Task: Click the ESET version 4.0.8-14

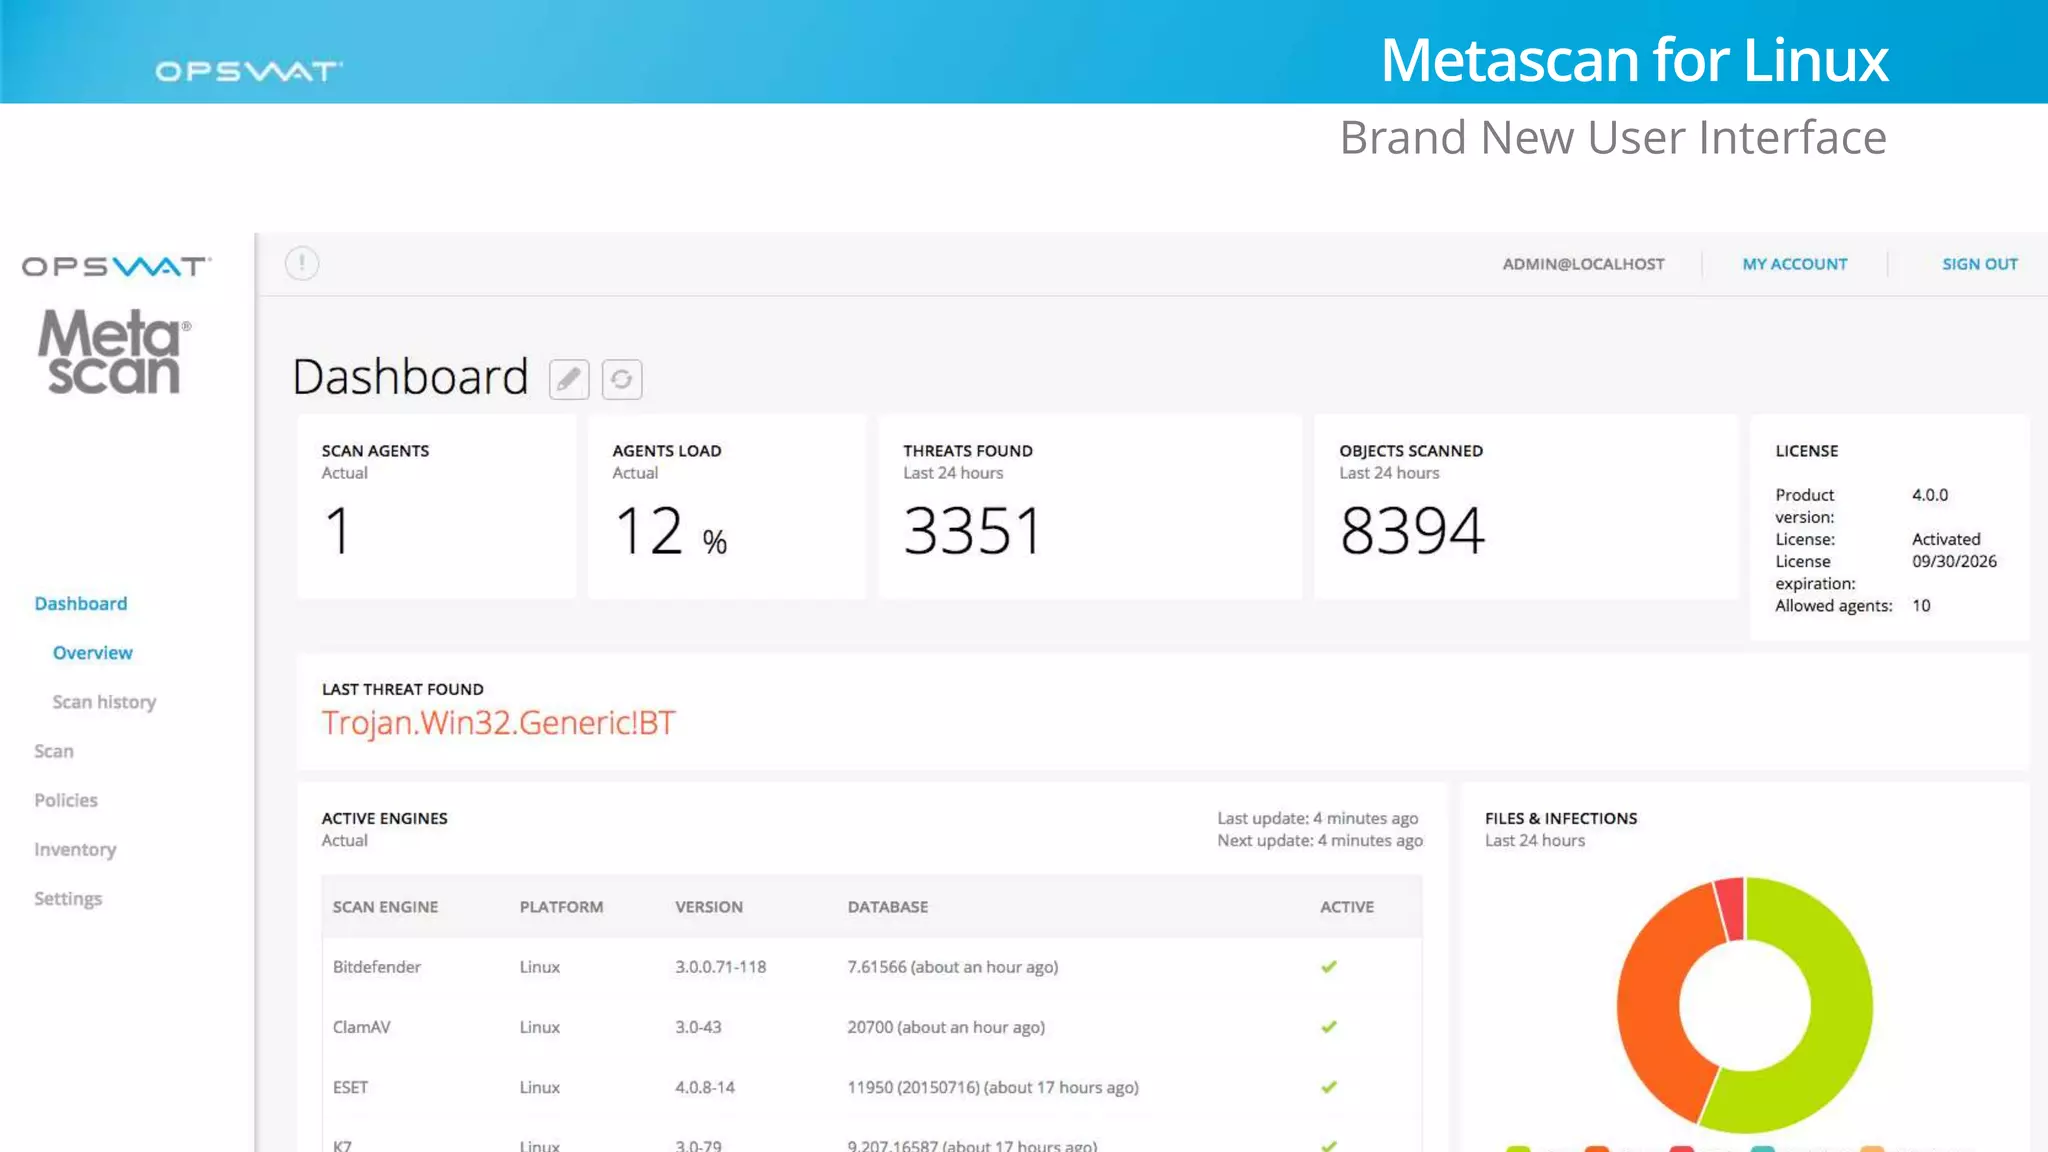Action: click(x=705, y=1087)
